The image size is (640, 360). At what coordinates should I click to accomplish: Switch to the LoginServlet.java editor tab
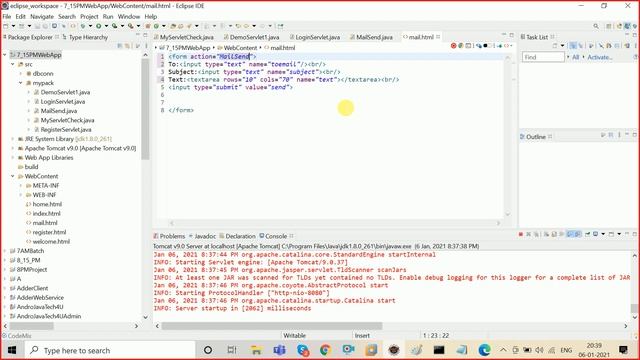314,37
